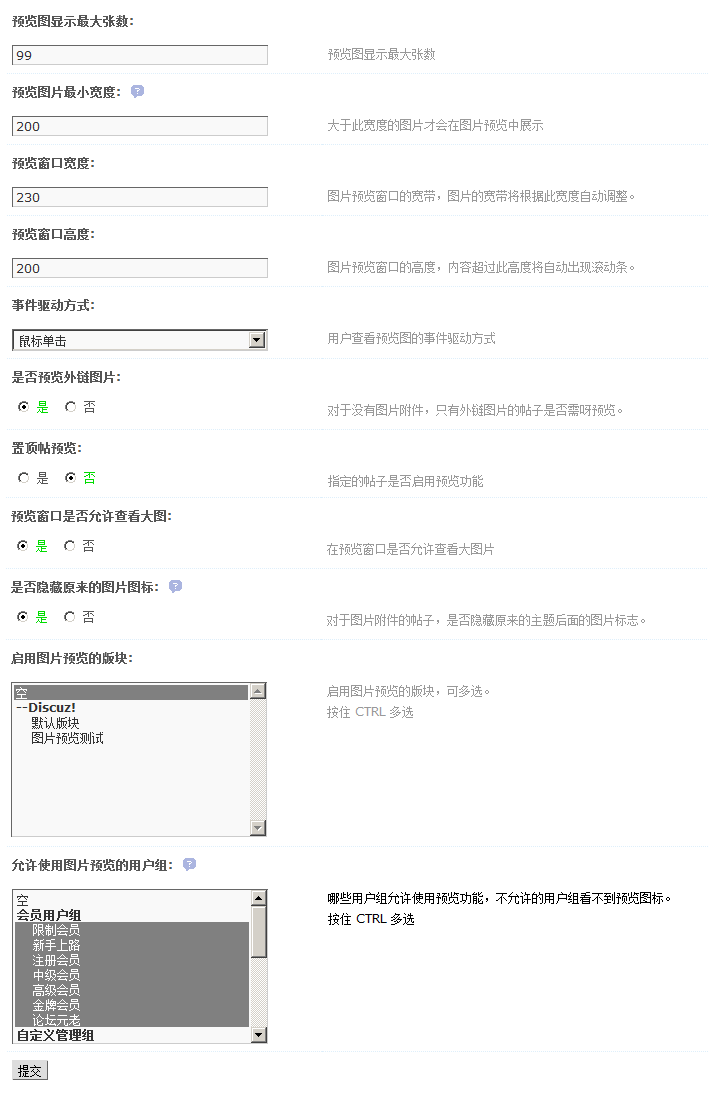Image resolution: width=708 pixels, height=1098 pixels.
Task: Select 否 for 预览窗口是否允许查看大图
Action: pos(69,545)
